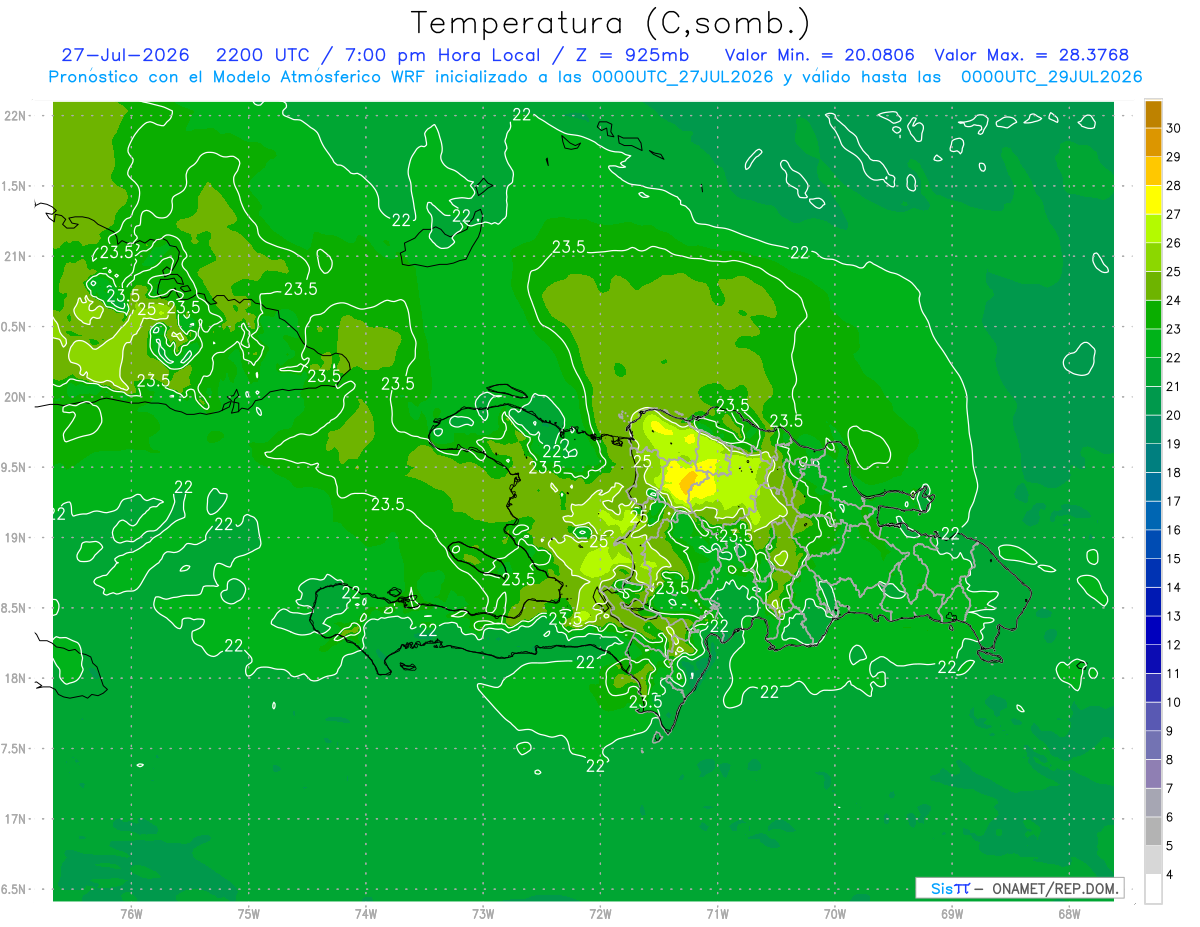Click blue legend swatch between 14 and 15
Image resolution: width=1200 pixels, height=927 pixels.
[1153, 573]
